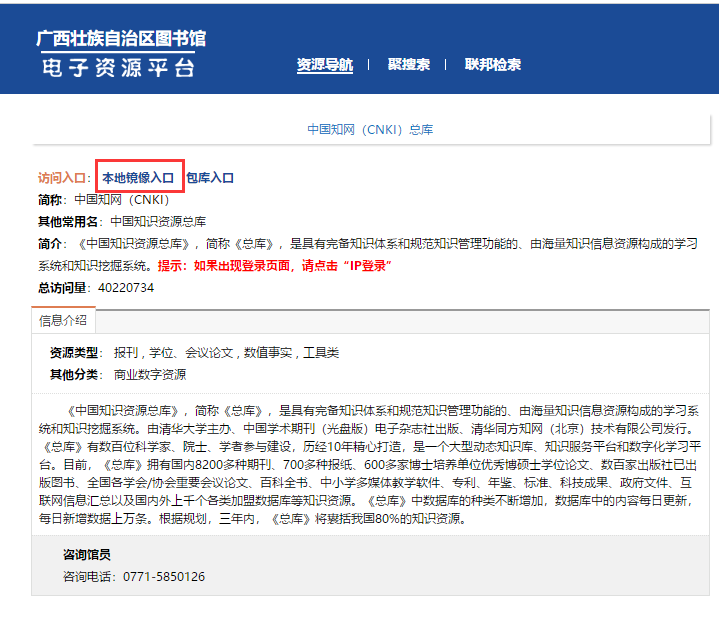719x643 pixels.
Task: Go to the 聚搜索 page
Action: (409, 65)
